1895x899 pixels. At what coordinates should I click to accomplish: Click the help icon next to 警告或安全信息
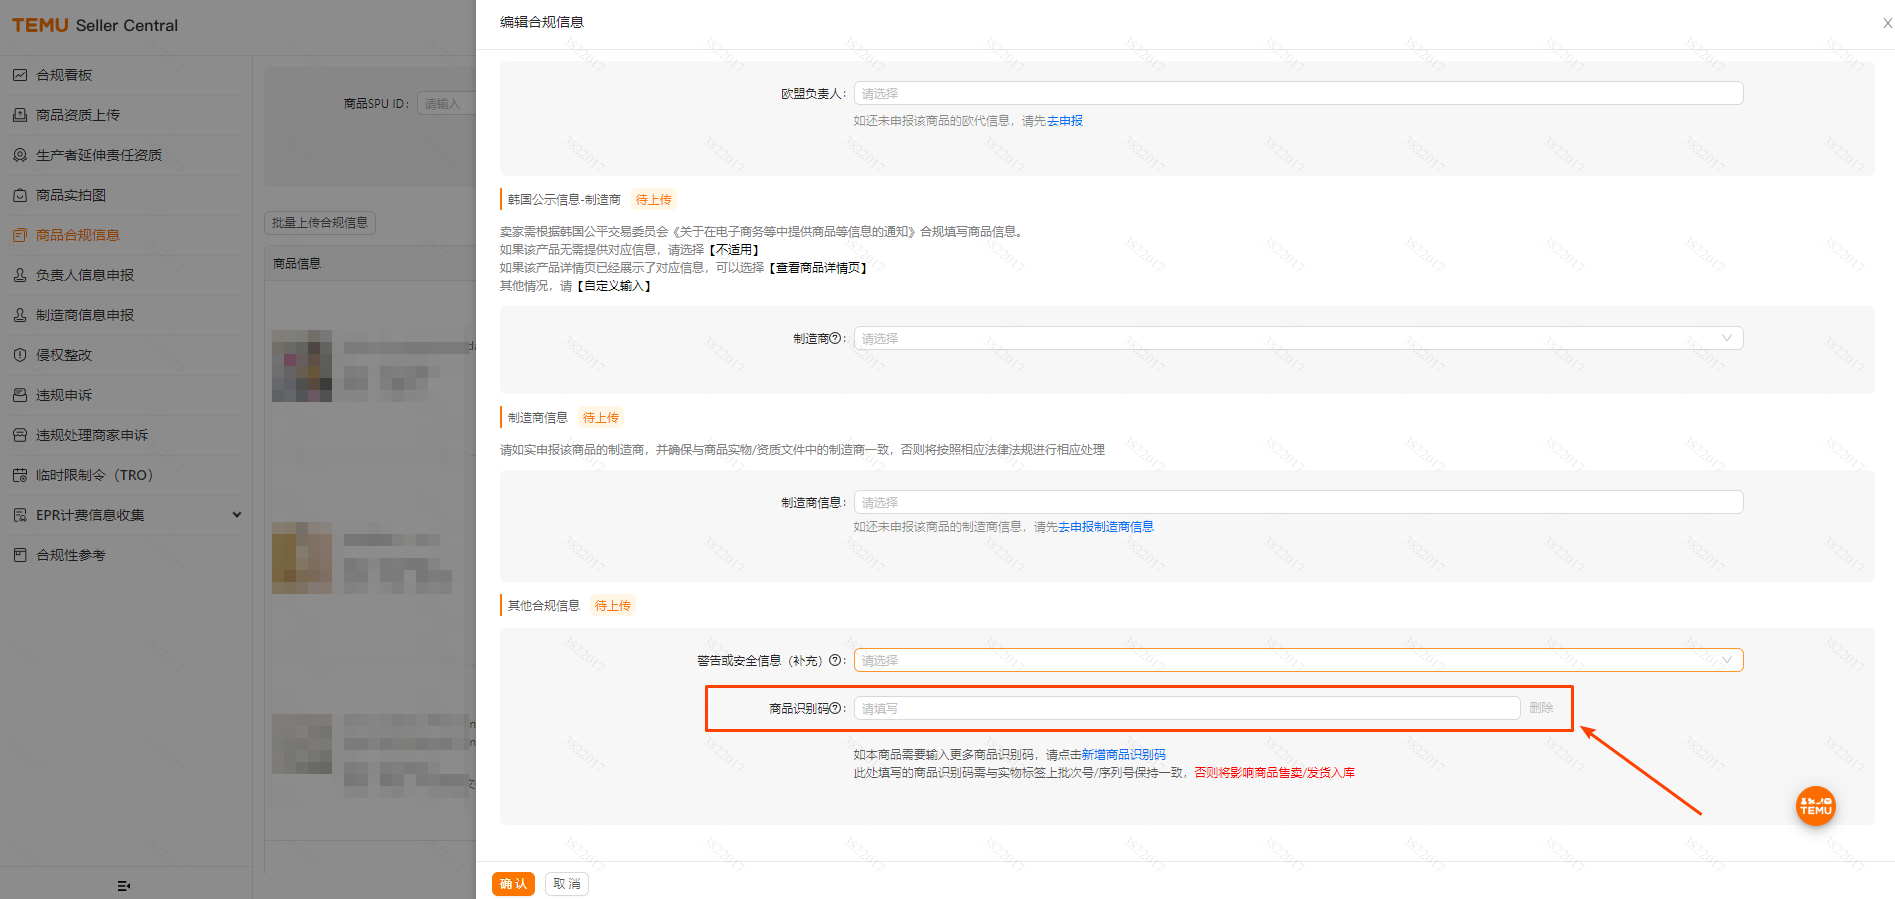tap(835, 660)
